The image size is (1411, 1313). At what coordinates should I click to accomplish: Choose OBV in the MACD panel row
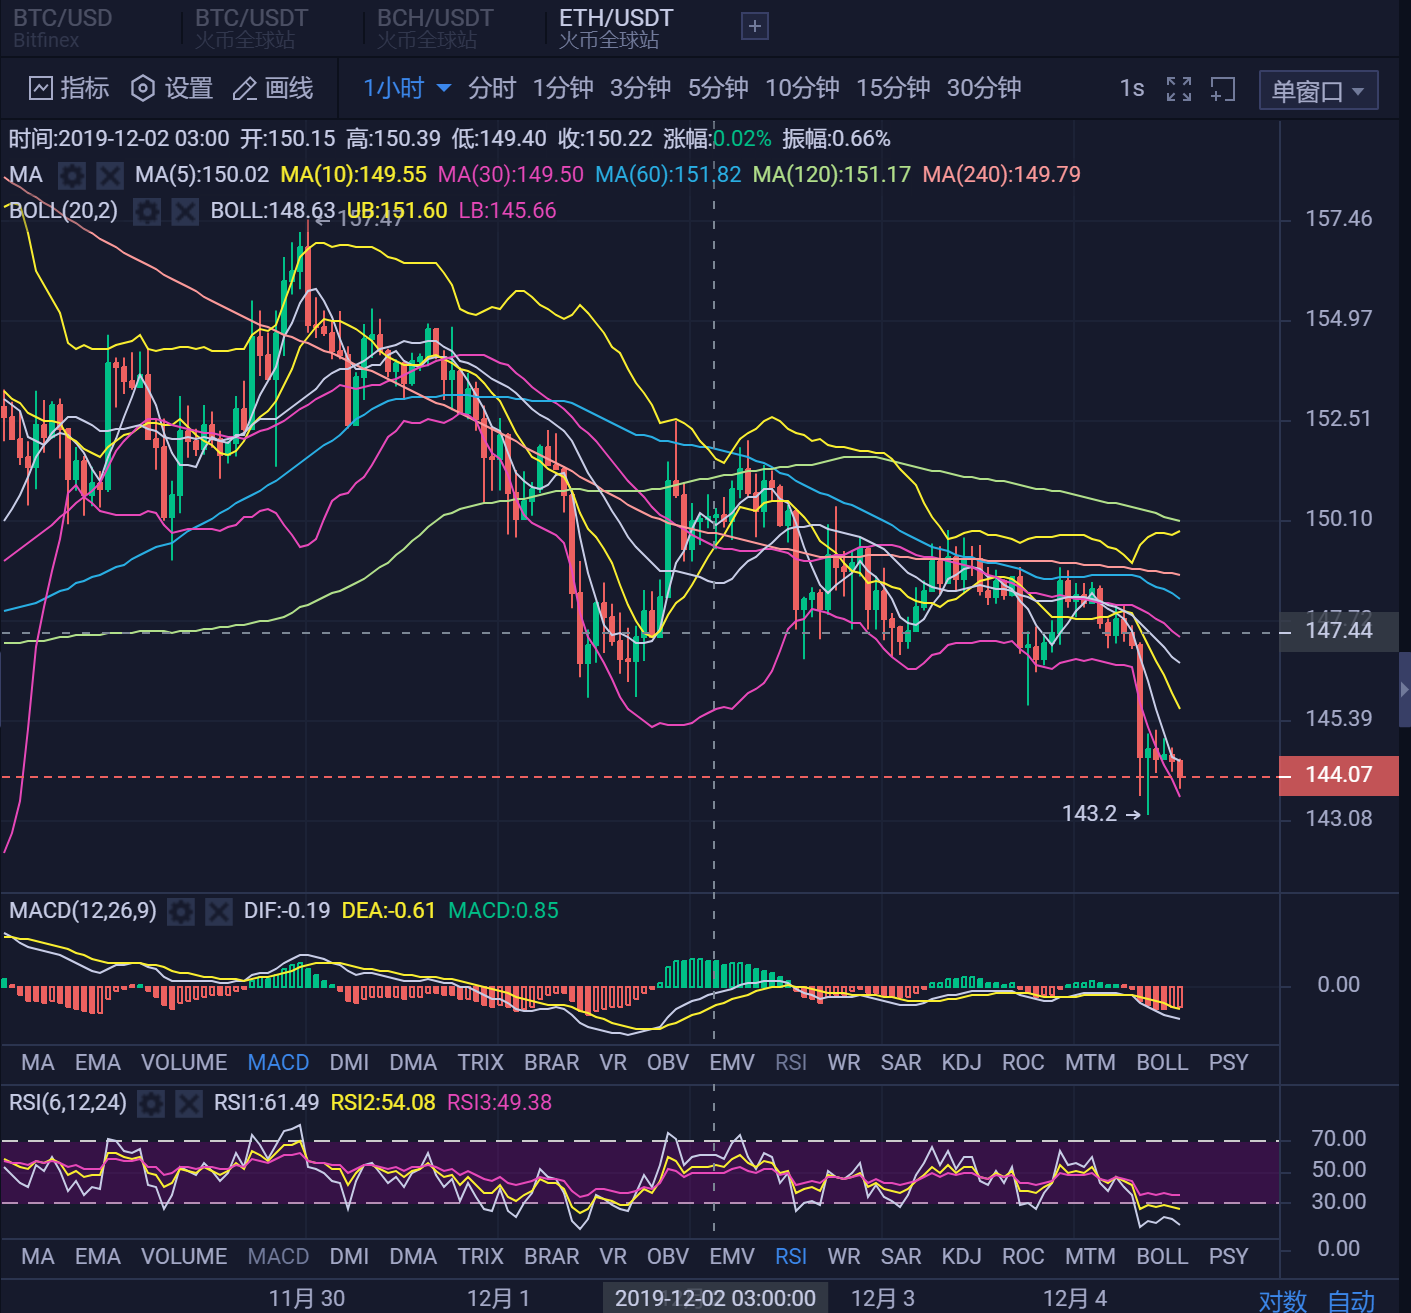[668, 1063]
